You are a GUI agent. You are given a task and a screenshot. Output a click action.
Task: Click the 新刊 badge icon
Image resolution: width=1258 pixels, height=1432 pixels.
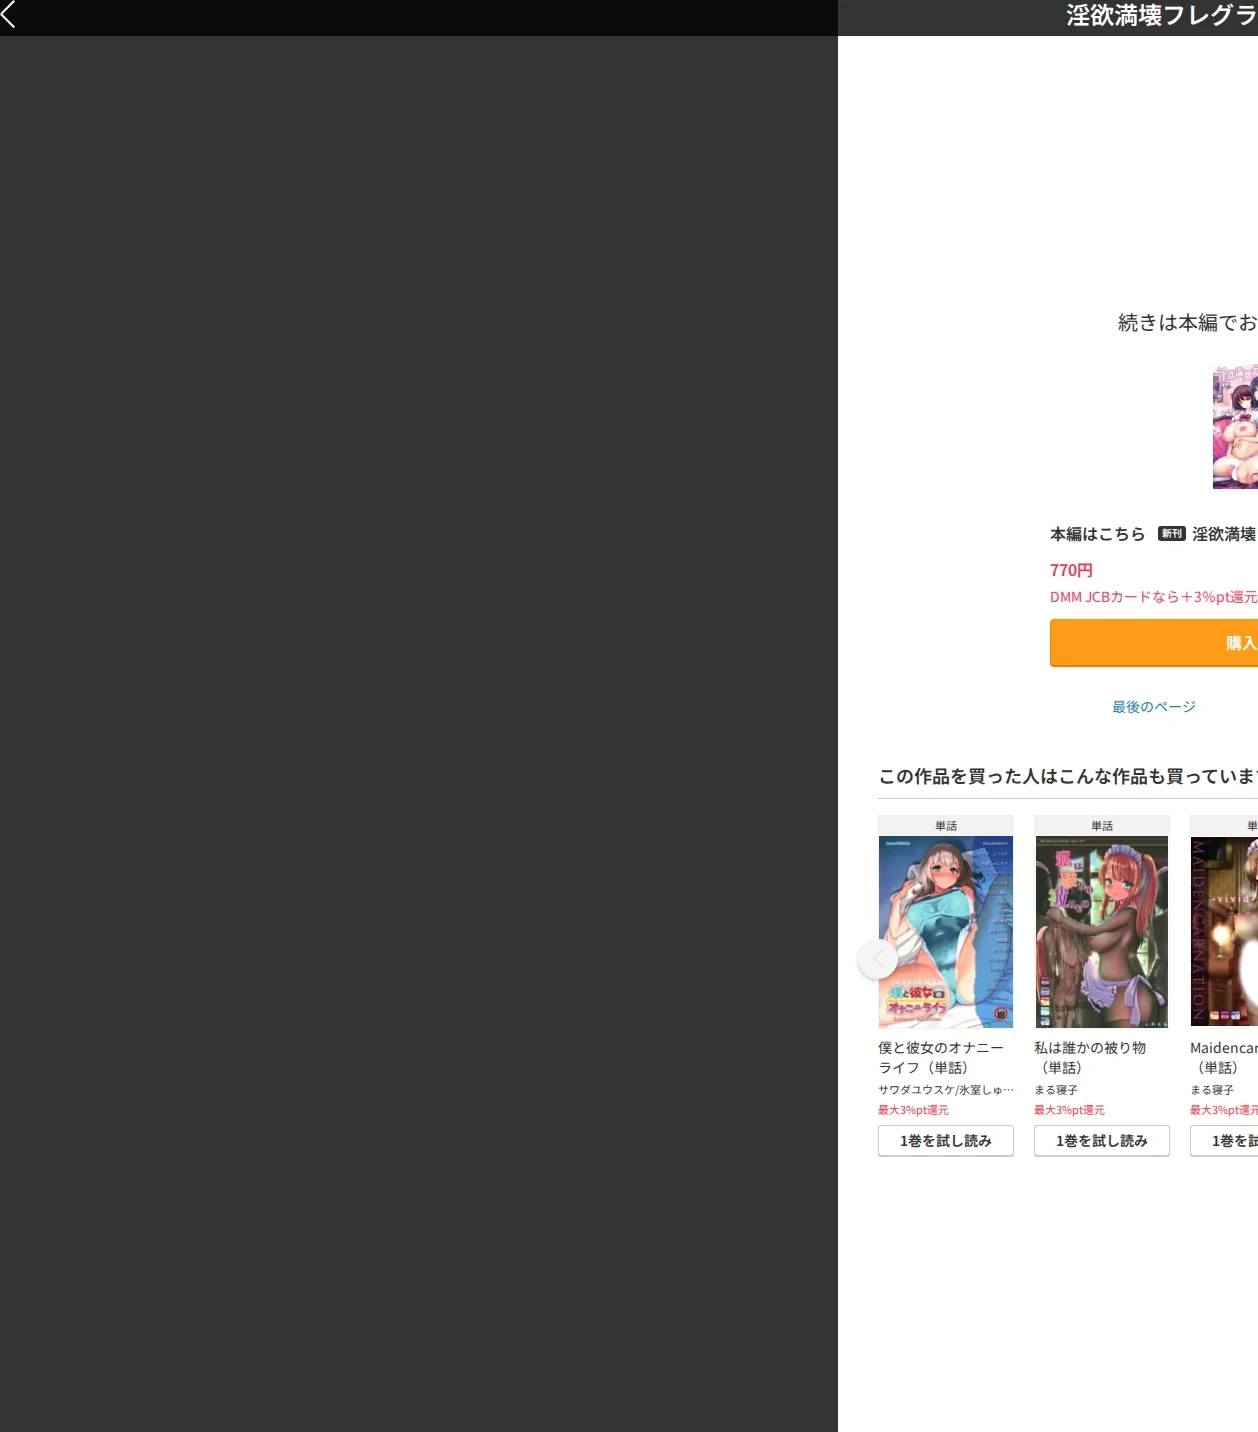(x=1171, y=534)
